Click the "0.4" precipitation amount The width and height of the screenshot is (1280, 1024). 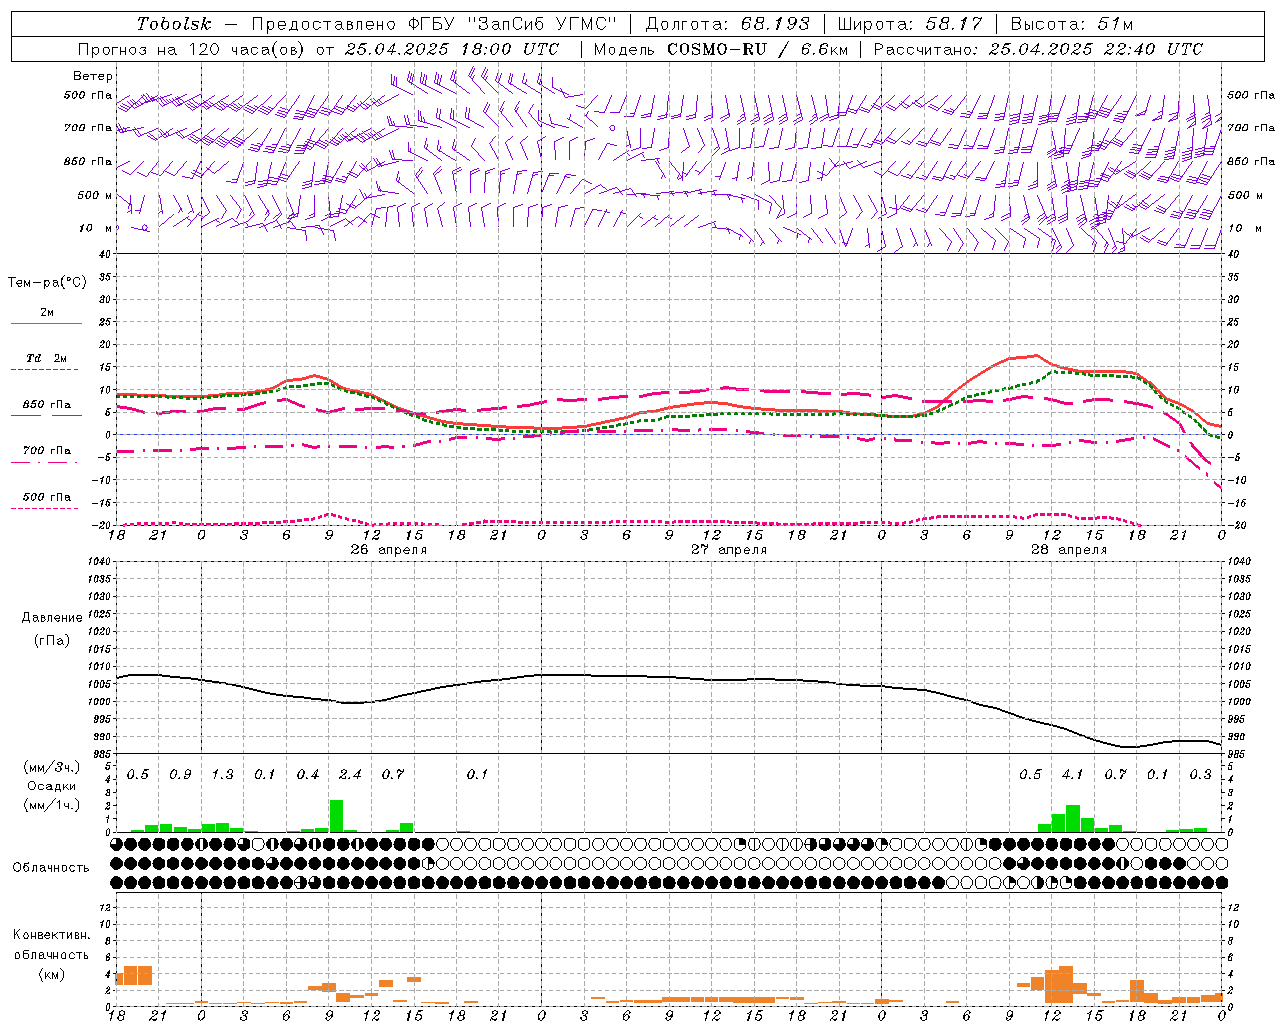[x=308, y=774]
